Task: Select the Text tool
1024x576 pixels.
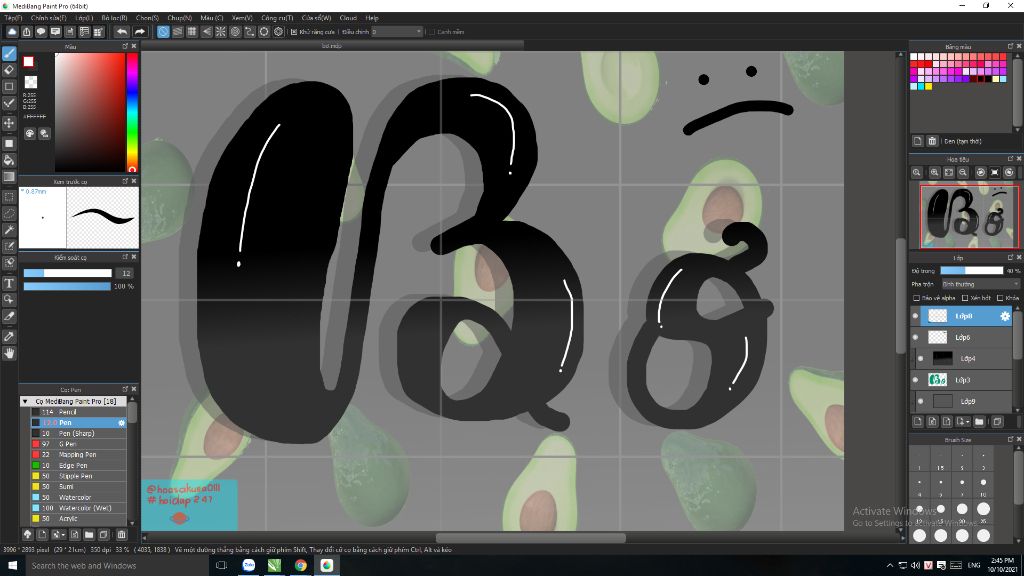Action: tap(9, 283)
